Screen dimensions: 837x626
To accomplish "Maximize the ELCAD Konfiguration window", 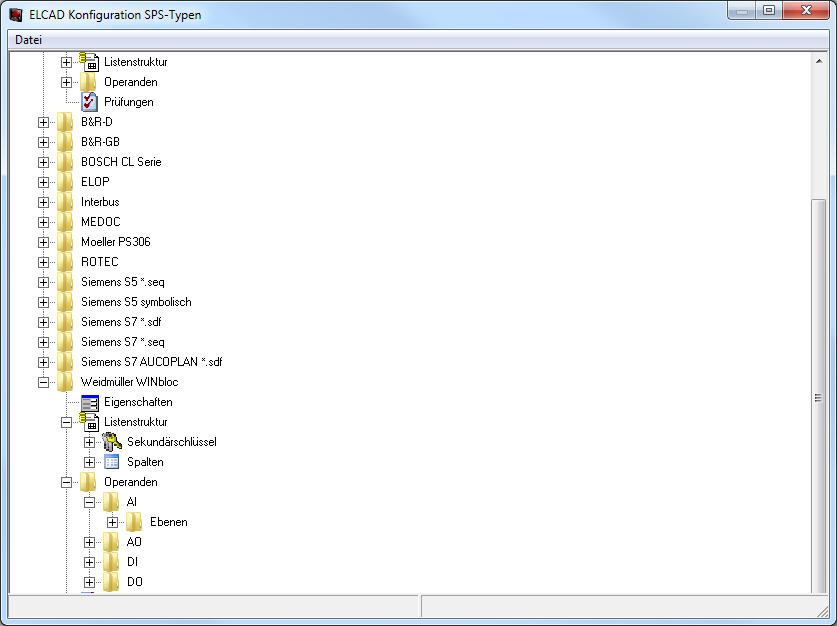I will click(x=769, y=10).
